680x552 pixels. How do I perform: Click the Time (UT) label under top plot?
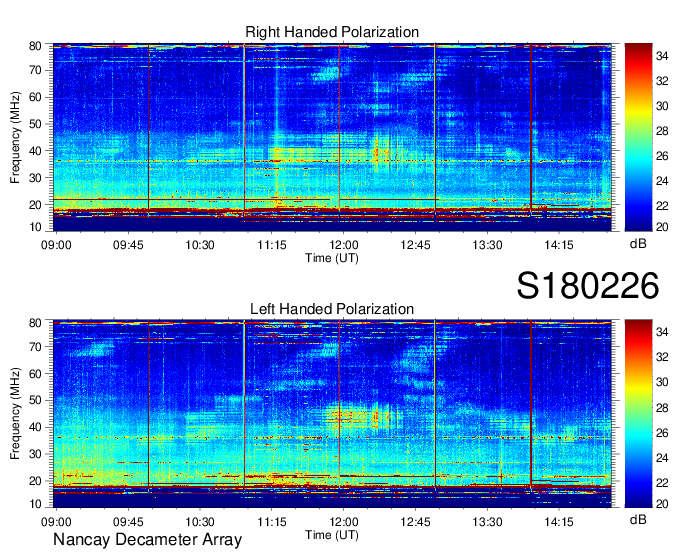point(332,258)
